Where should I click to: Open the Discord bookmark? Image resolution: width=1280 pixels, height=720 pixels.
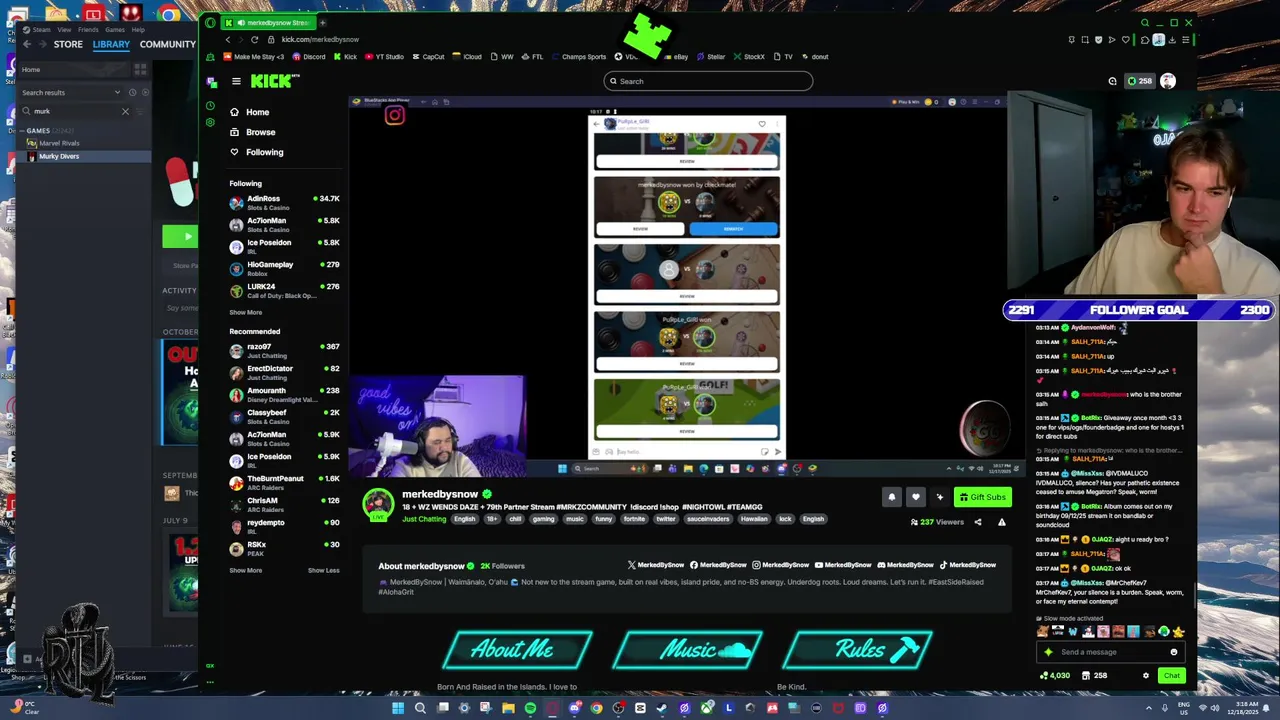tap(309, 57)
